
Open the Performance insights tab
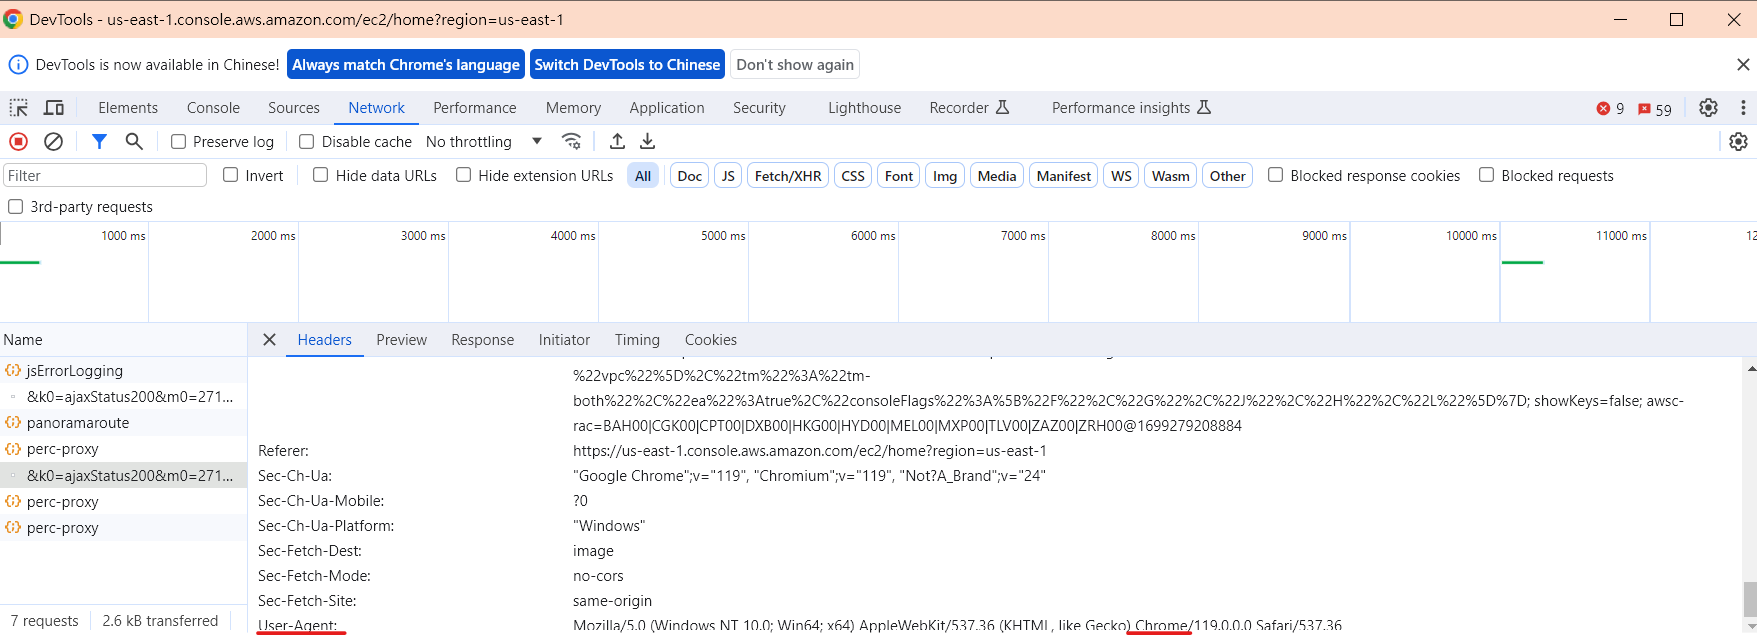click(x=1131, y=108)
